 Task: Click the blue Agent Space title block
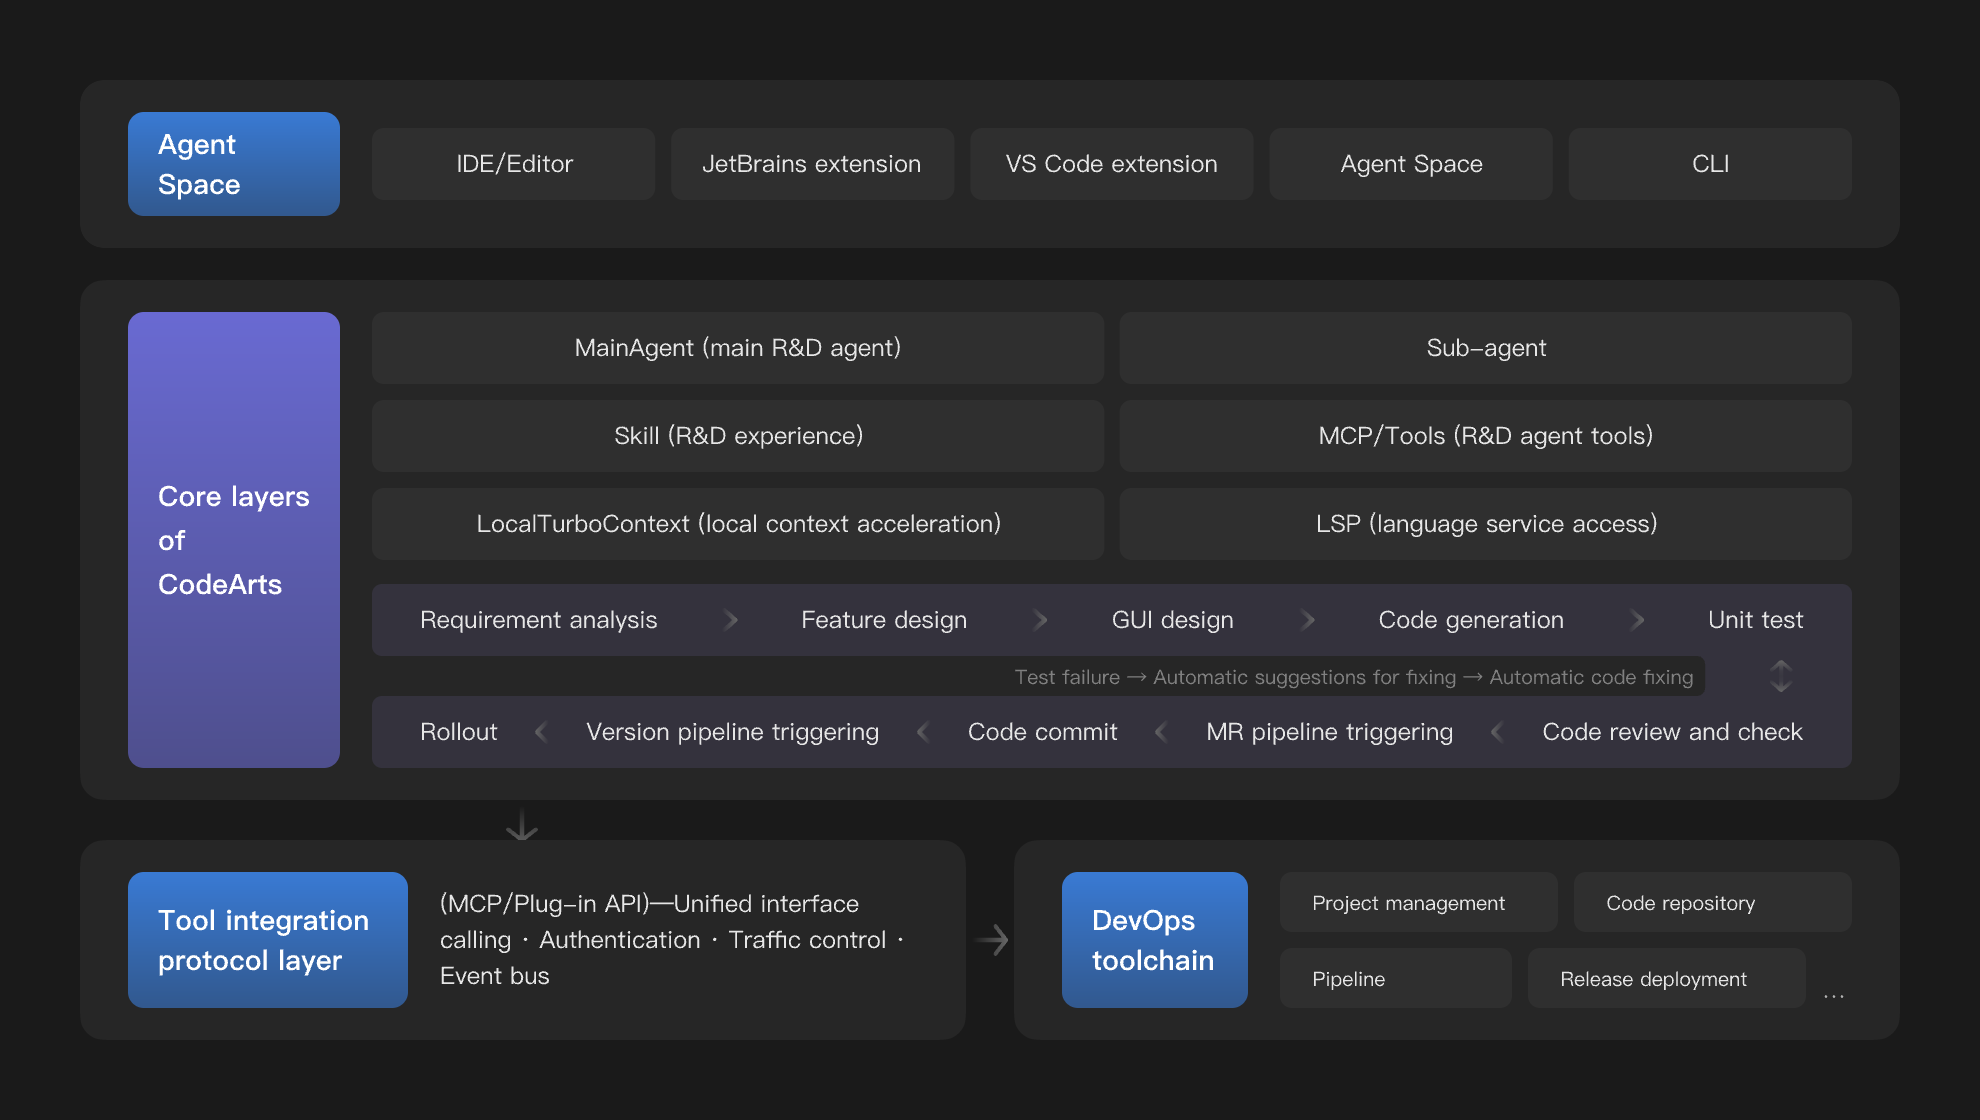234,164
